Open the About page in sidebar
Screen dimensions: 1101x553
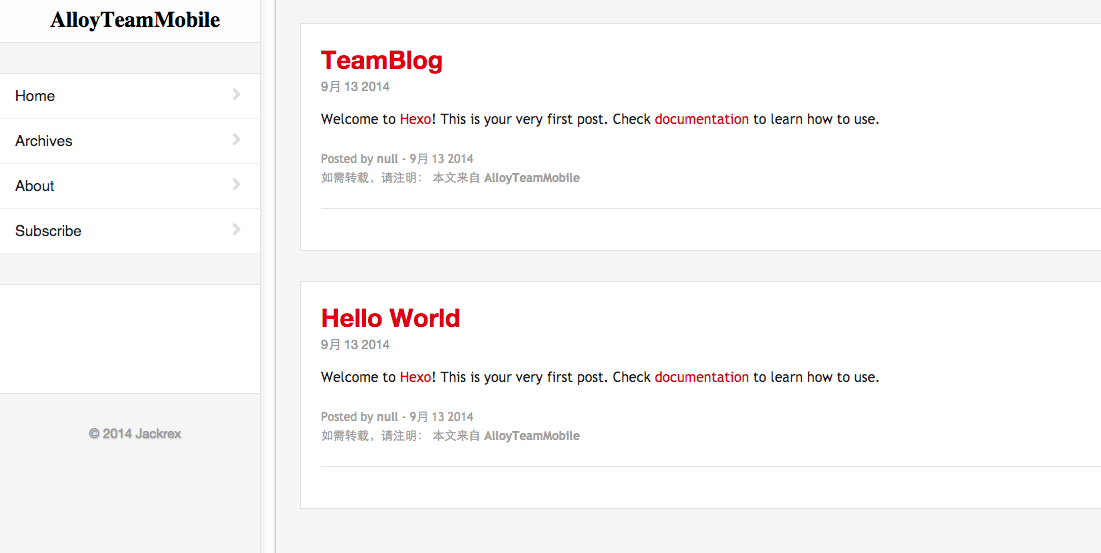(130, 186)
